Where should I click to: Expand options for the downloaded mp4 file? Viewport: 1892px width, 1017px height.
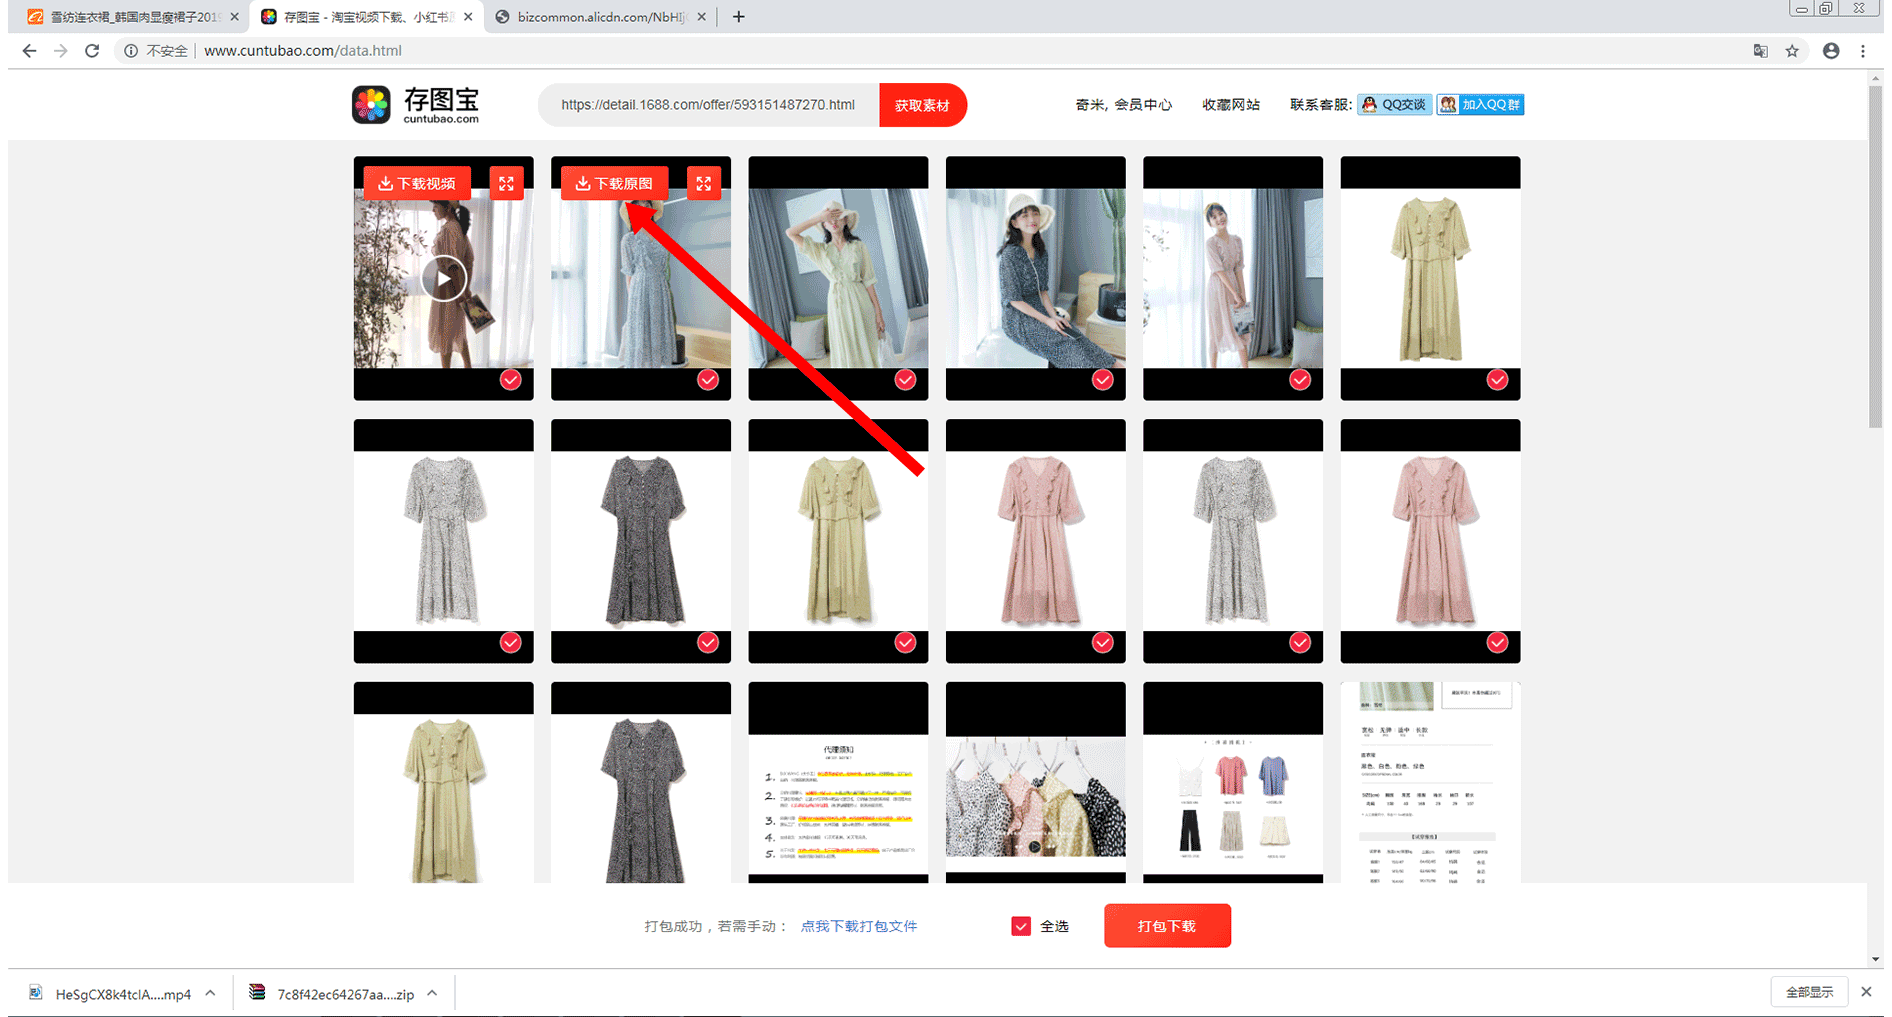(210, 993)
